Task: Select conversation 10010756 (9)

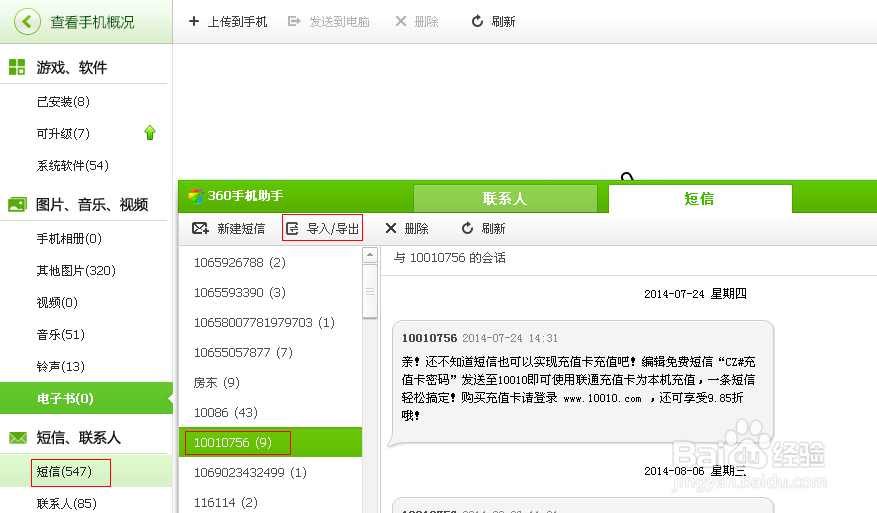Action: (270, 443)
